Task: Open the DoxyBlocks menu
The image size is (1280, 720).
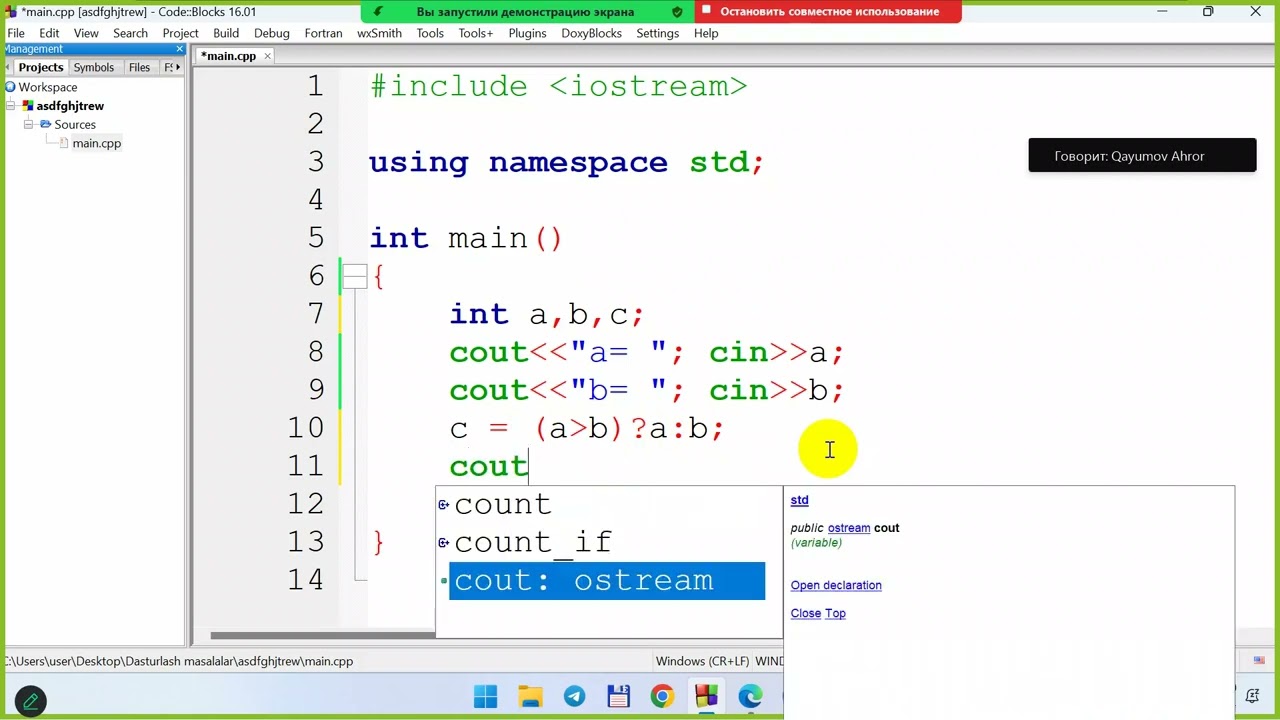Action: click(591, 33)
